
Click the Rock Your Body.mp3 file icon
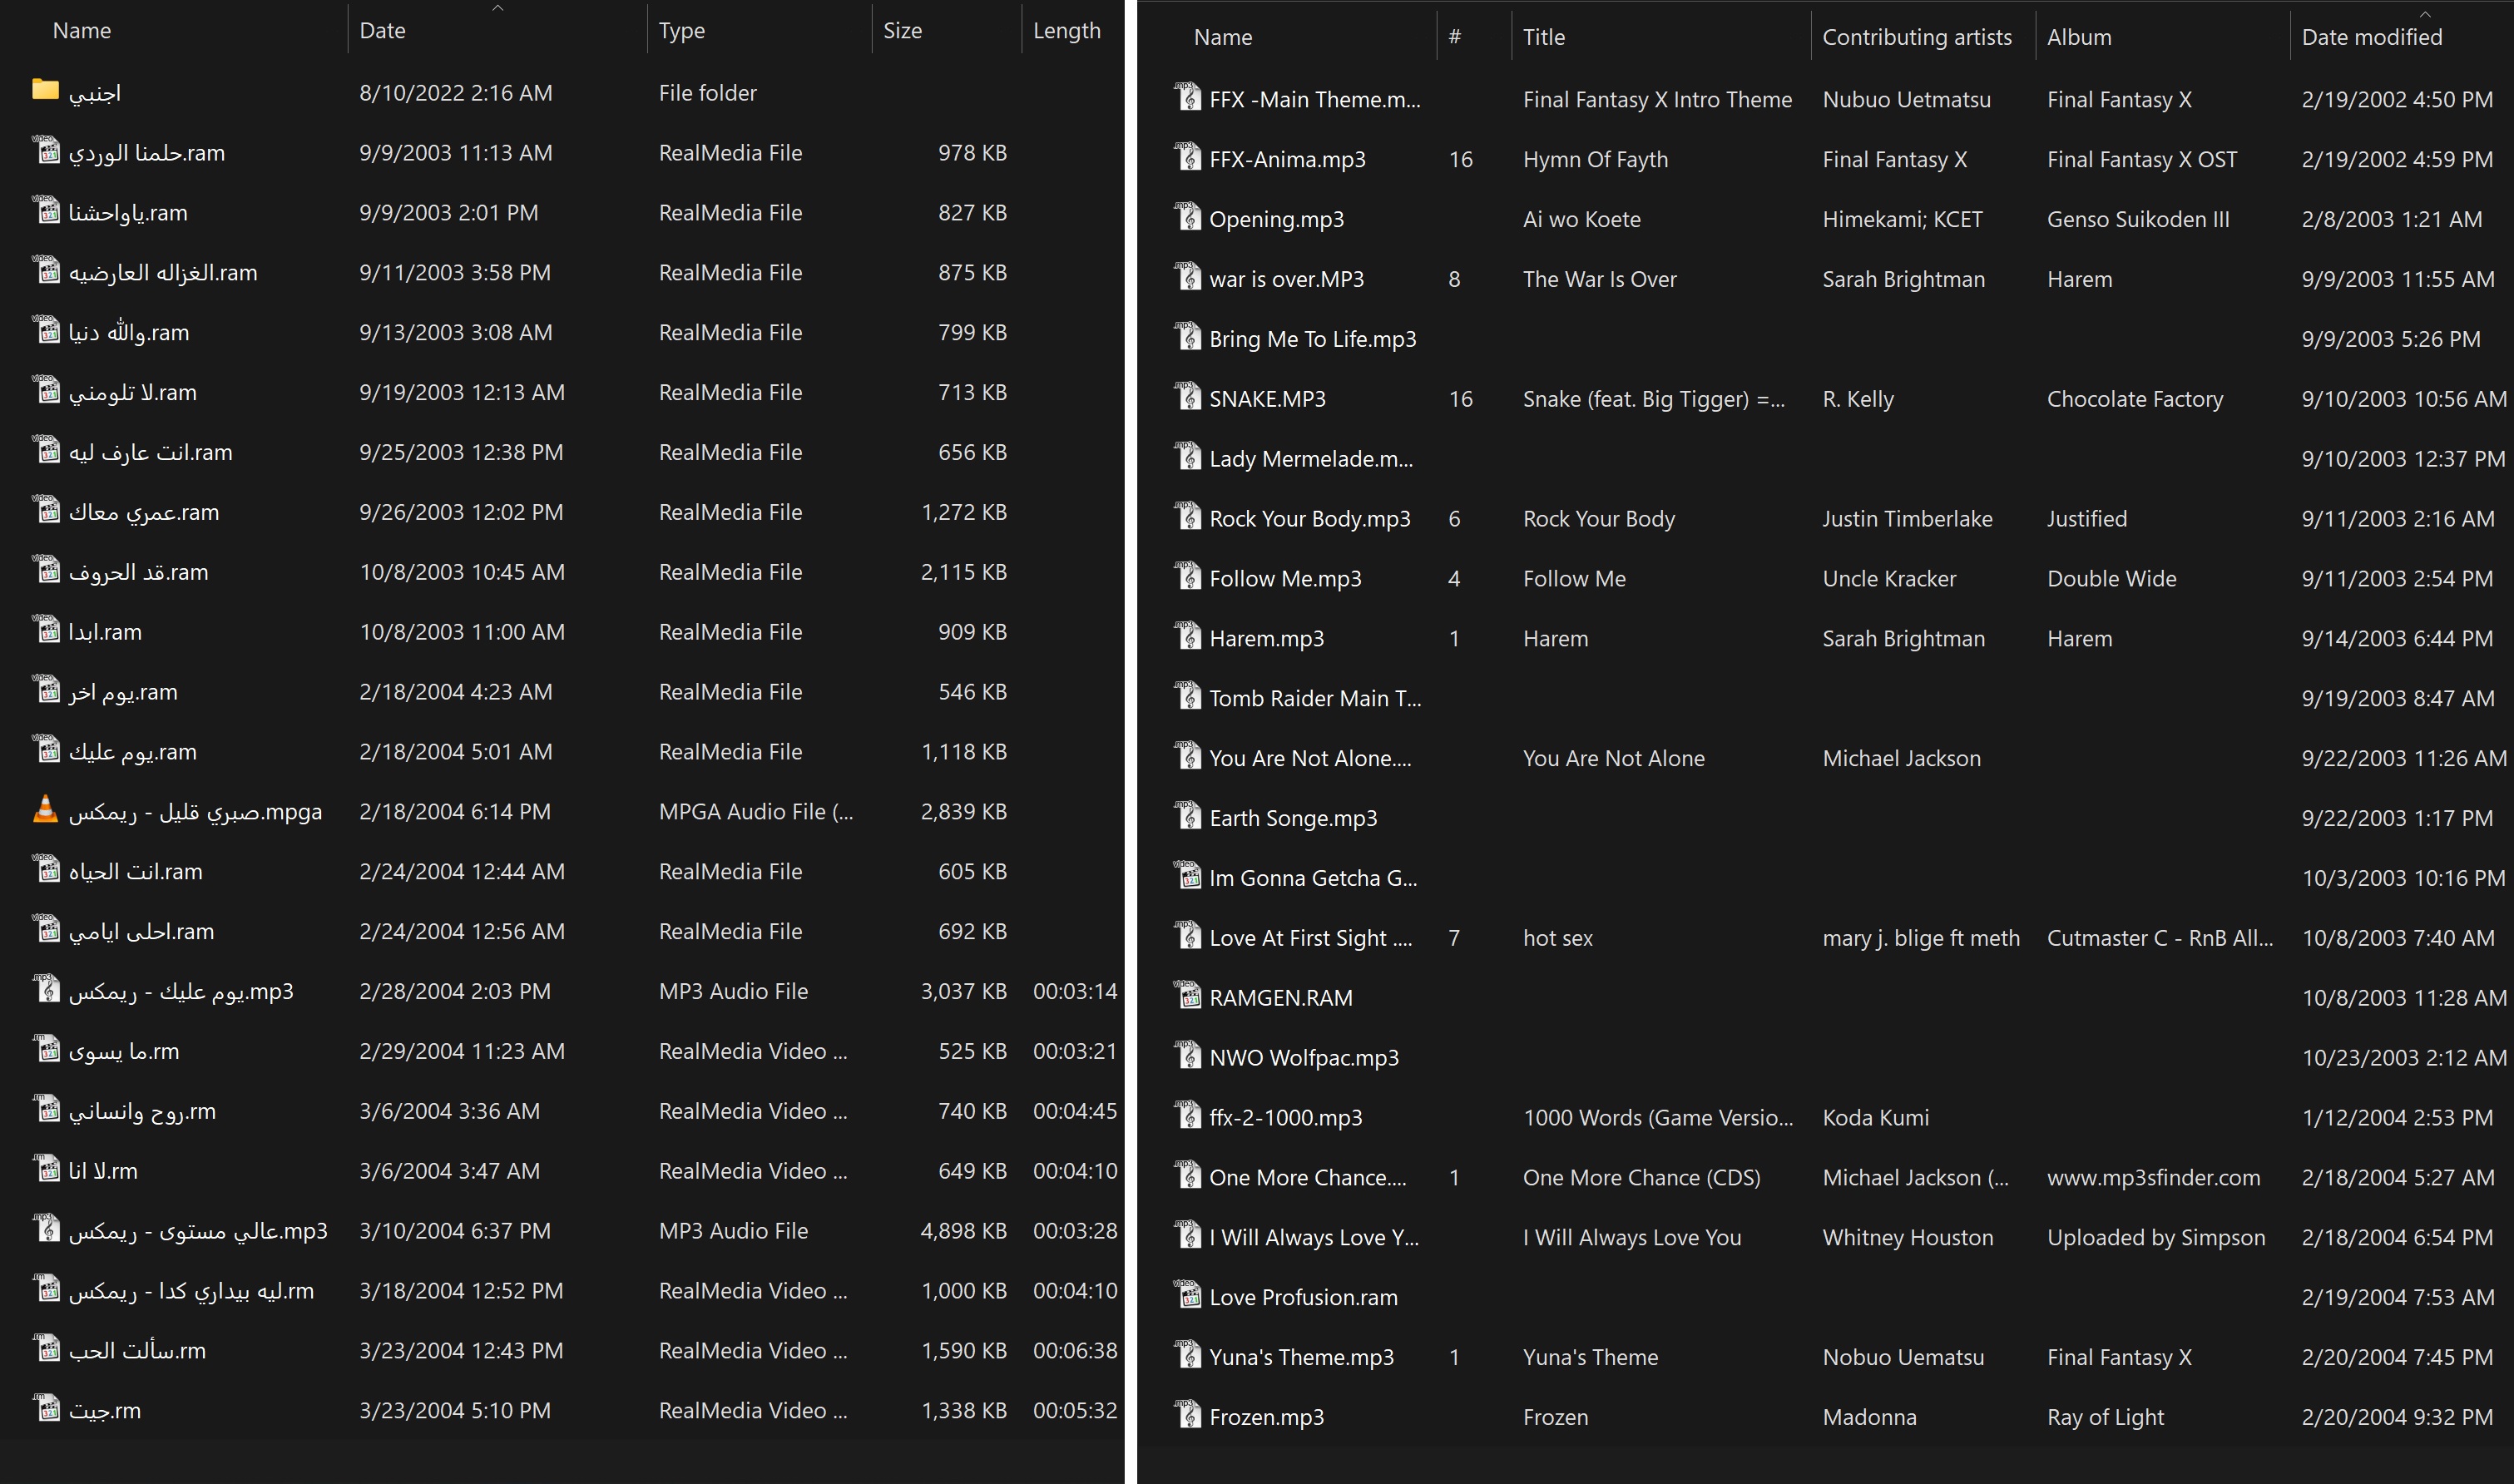pyautogui.click(x=1187, y=517)
